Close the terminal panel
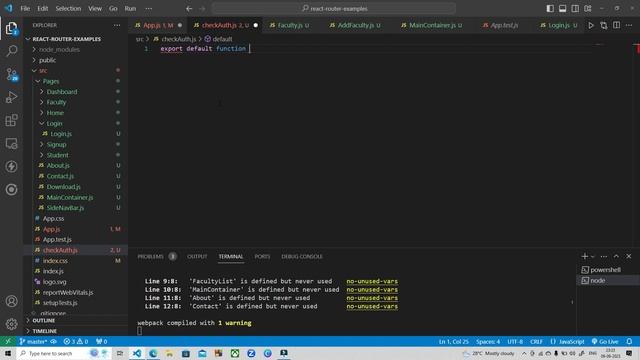This screenshot has width=640, height=360. tap(629, 256)
